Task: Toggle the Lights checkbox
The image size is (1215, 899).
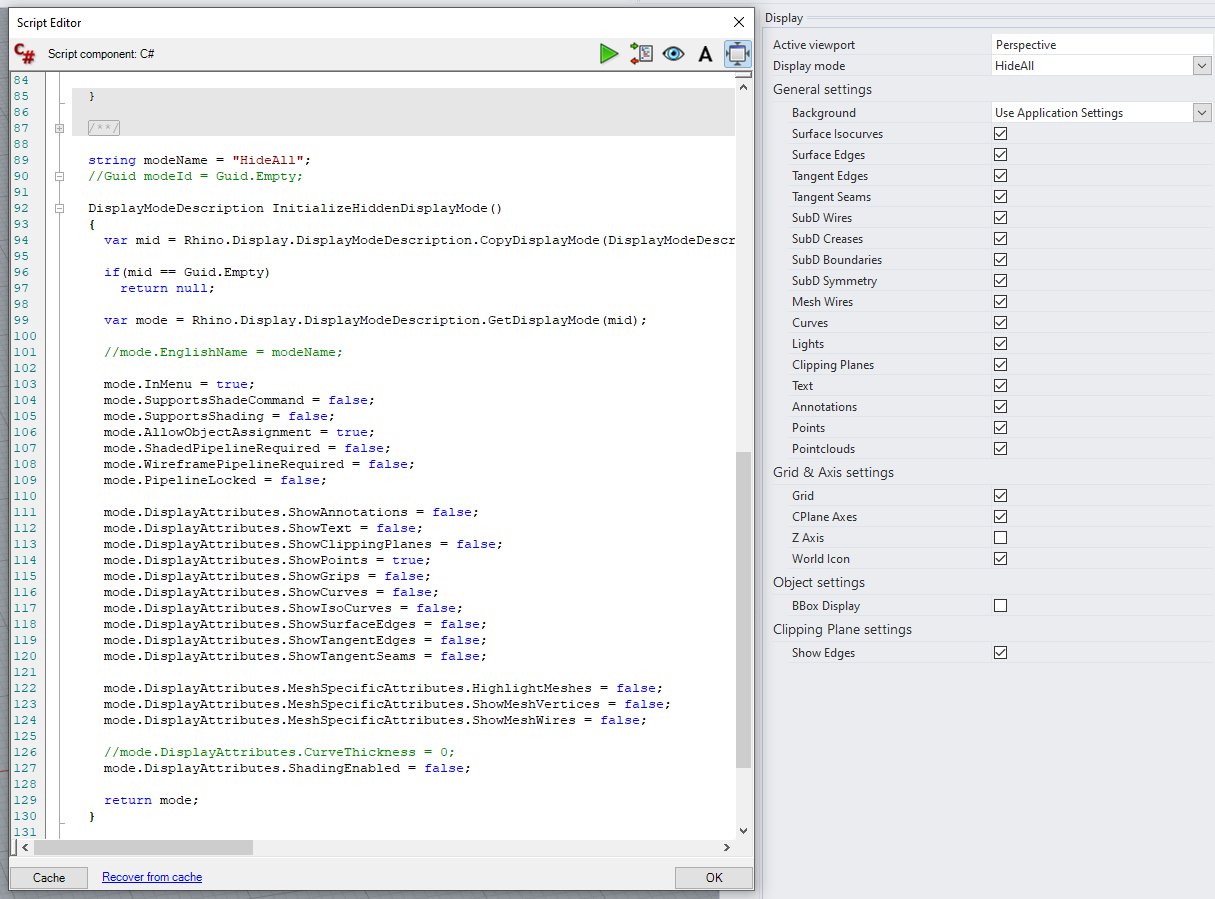Action: pos(1000,344)
